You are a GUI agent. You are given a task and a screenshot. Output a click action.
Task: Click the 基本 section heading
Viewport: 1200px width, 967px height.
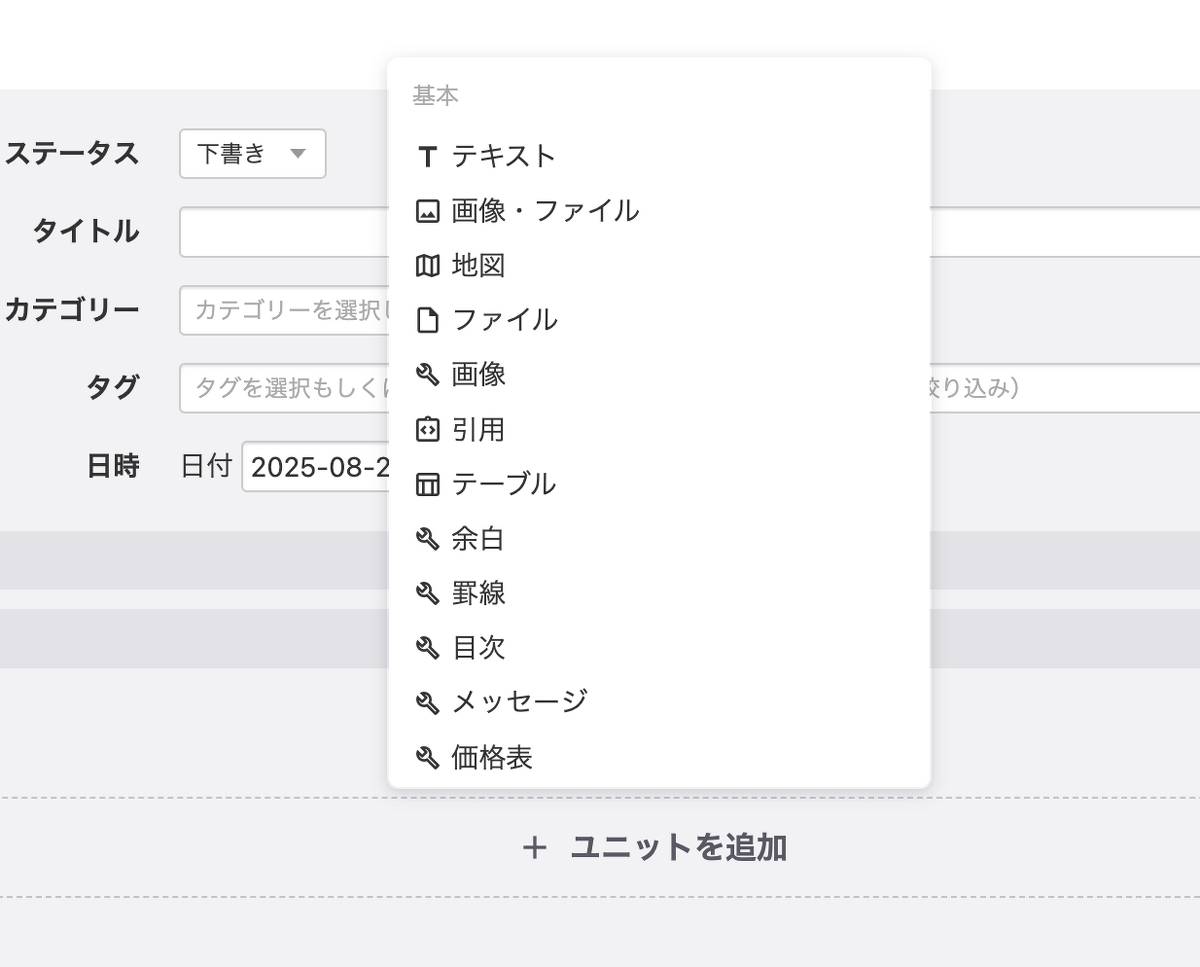click(435, 95)
